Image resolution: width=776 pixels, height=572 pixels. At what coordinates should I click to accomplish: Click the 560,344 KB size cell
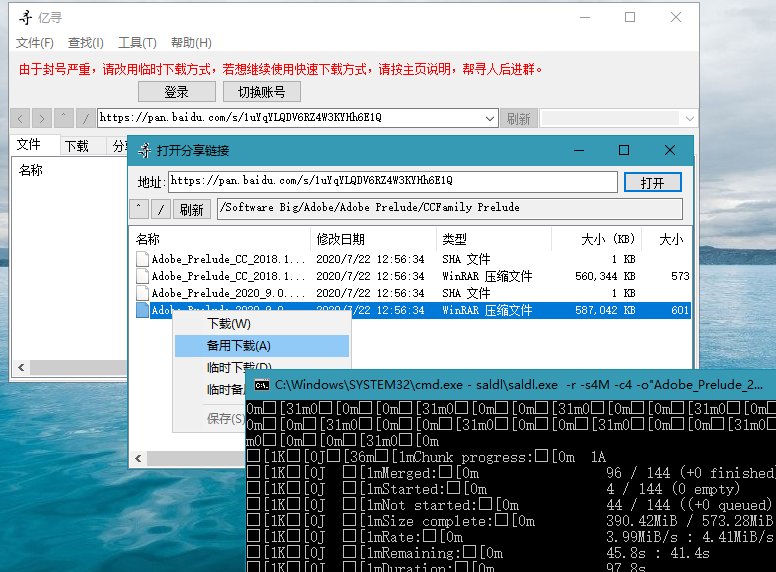click(x=605, y=276)
